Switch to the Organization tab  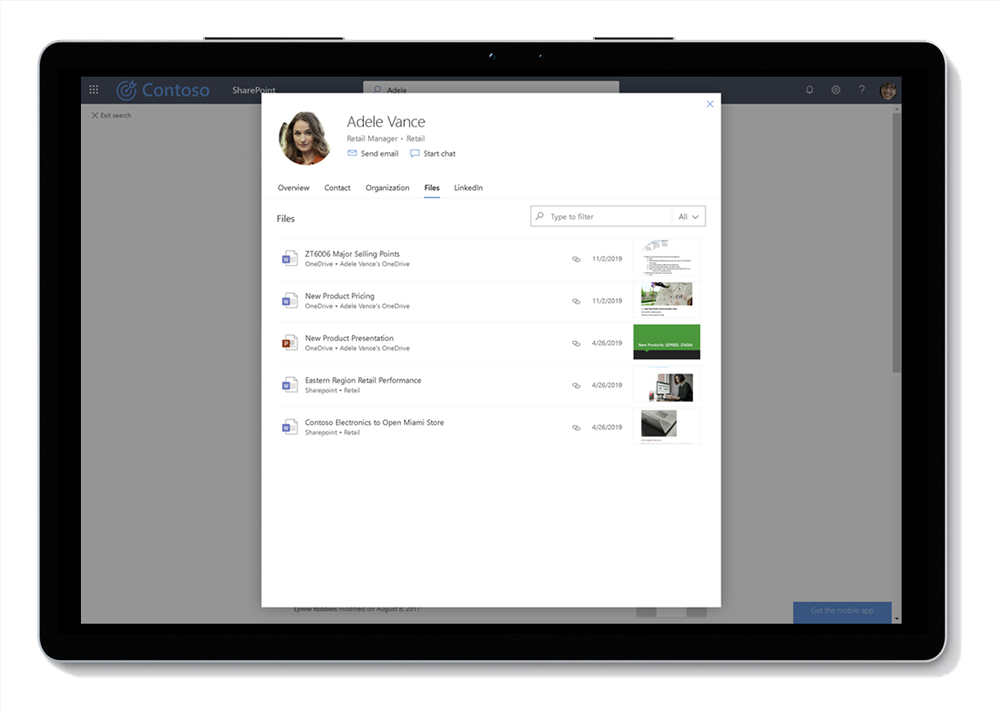pos(387,187)
